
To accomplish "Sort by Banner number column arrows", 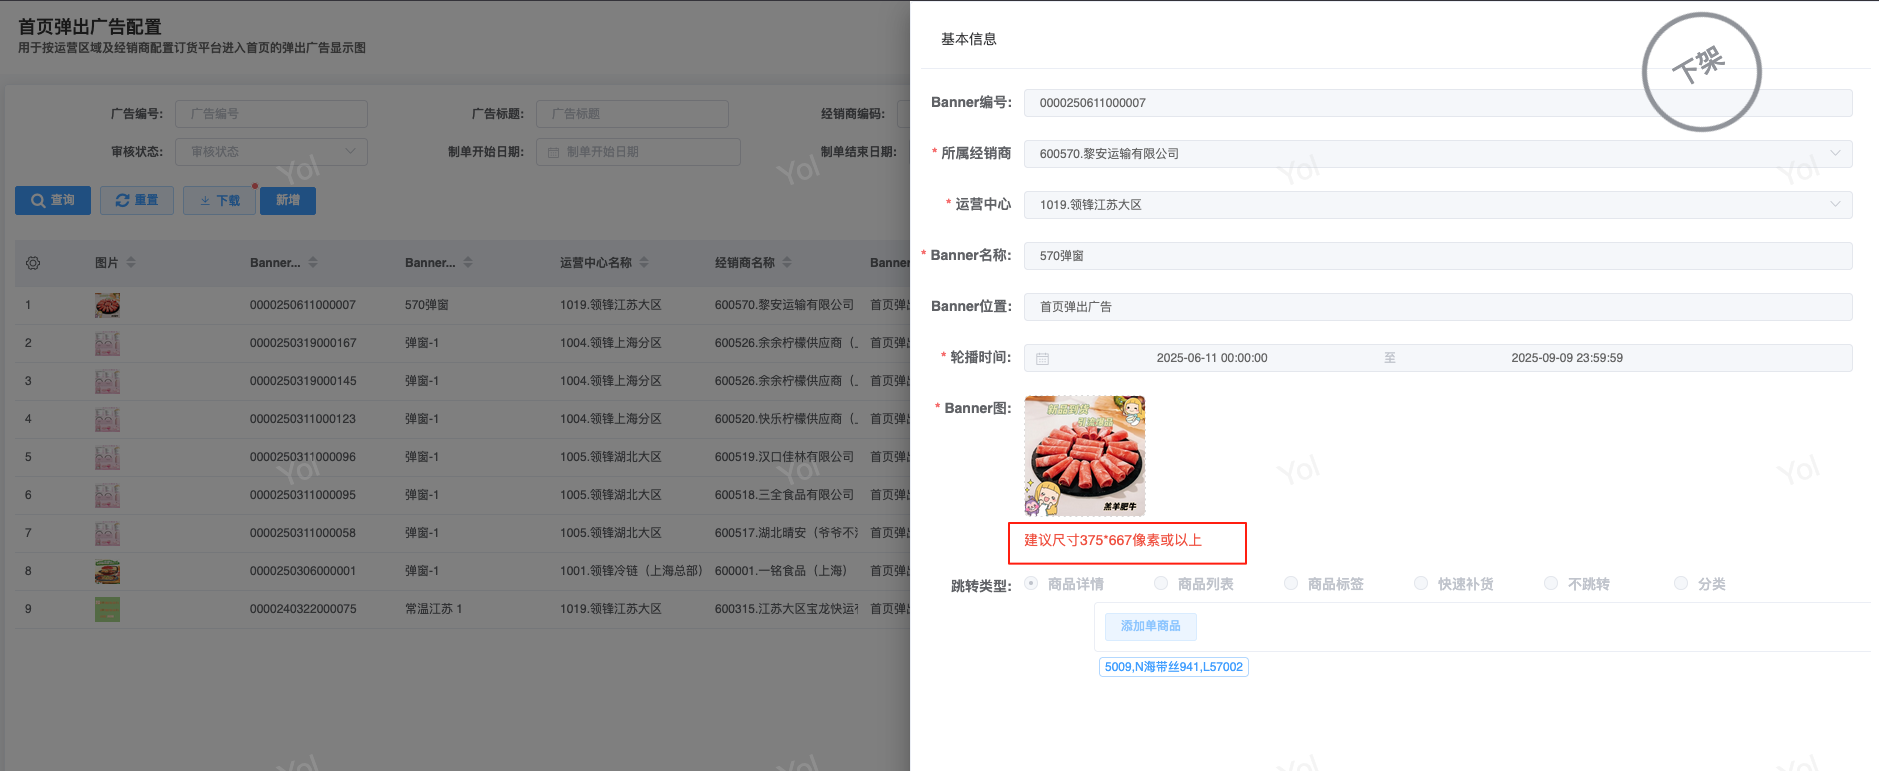I will tap(313, 263).
